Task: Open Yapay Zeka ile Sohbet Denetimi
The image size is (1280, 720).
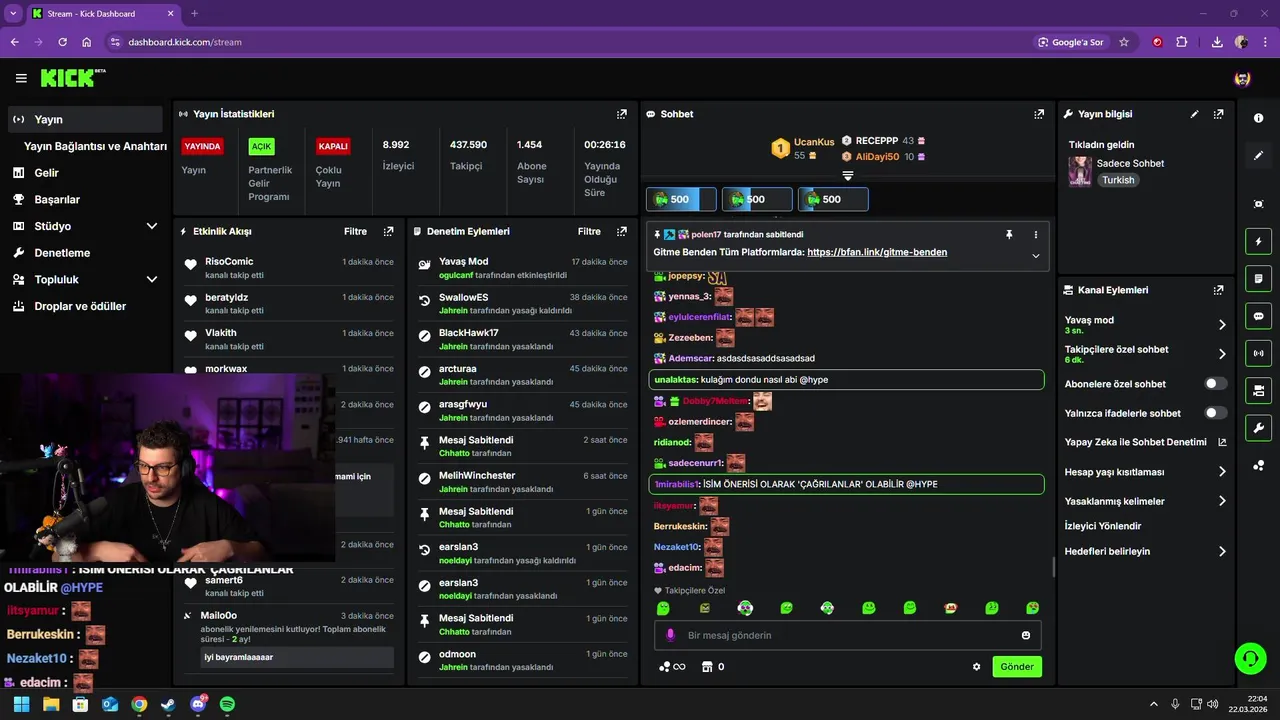Action: coord(1145,442)
